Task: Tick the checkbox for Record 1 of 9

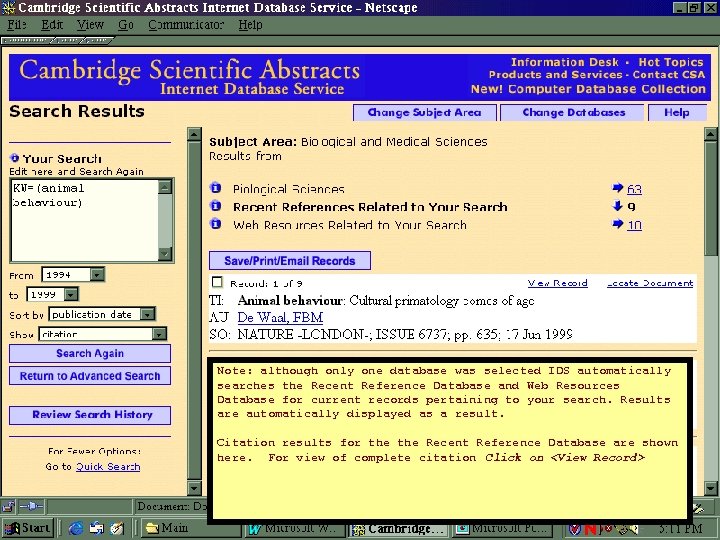Action: coord(217,282)
